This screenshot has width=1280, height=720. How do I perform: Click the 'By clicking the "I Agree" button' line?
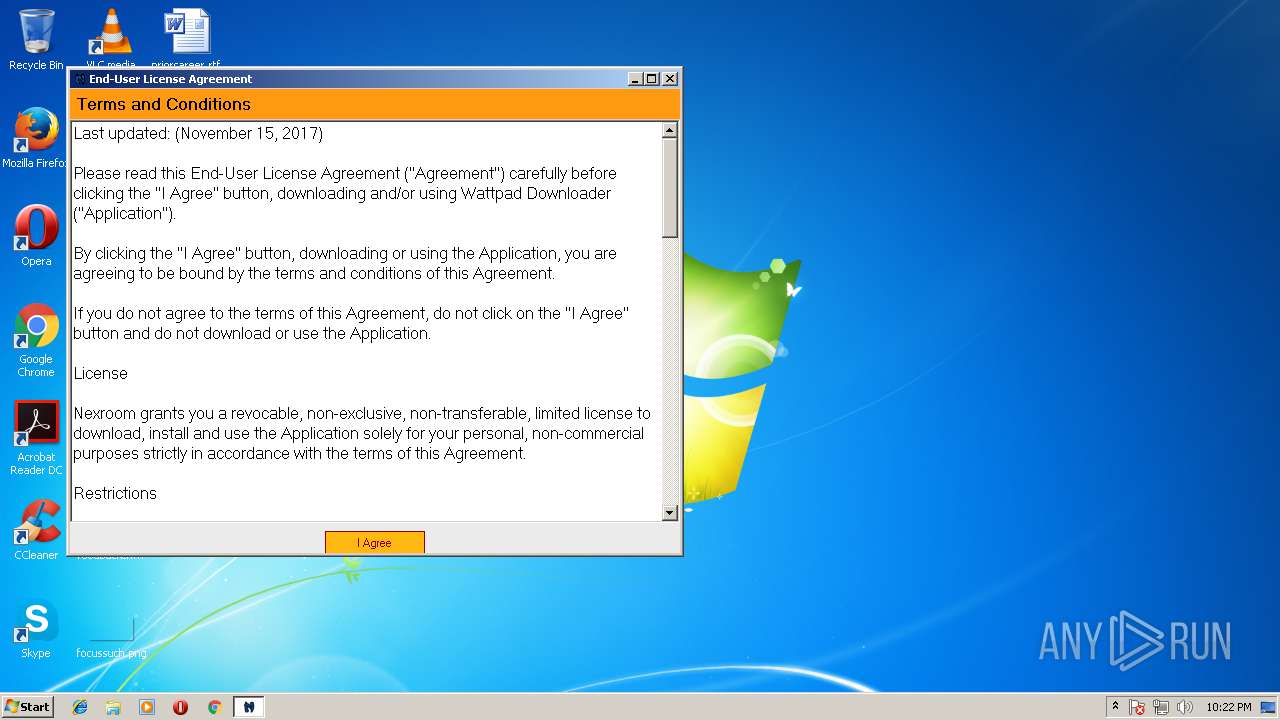(345, 253)
